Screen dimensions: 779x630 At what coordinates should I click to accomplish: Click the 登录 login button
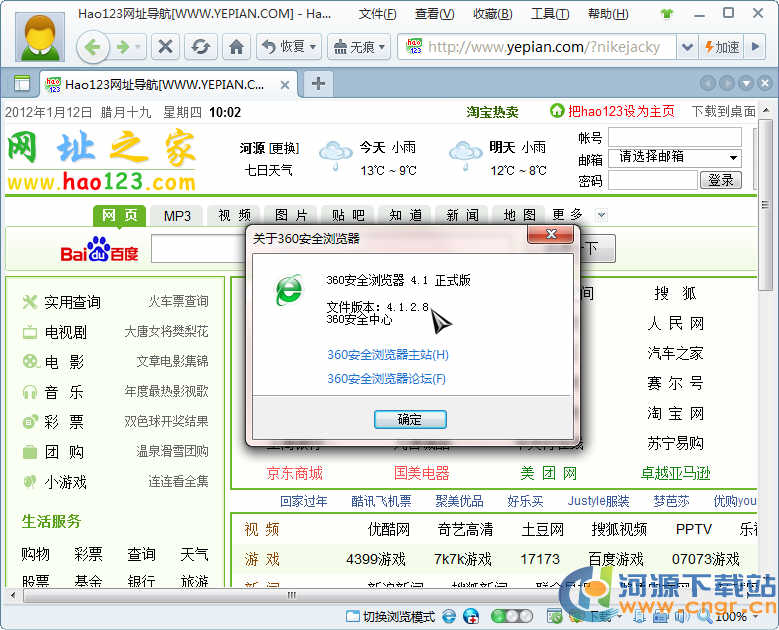point(721,180)
